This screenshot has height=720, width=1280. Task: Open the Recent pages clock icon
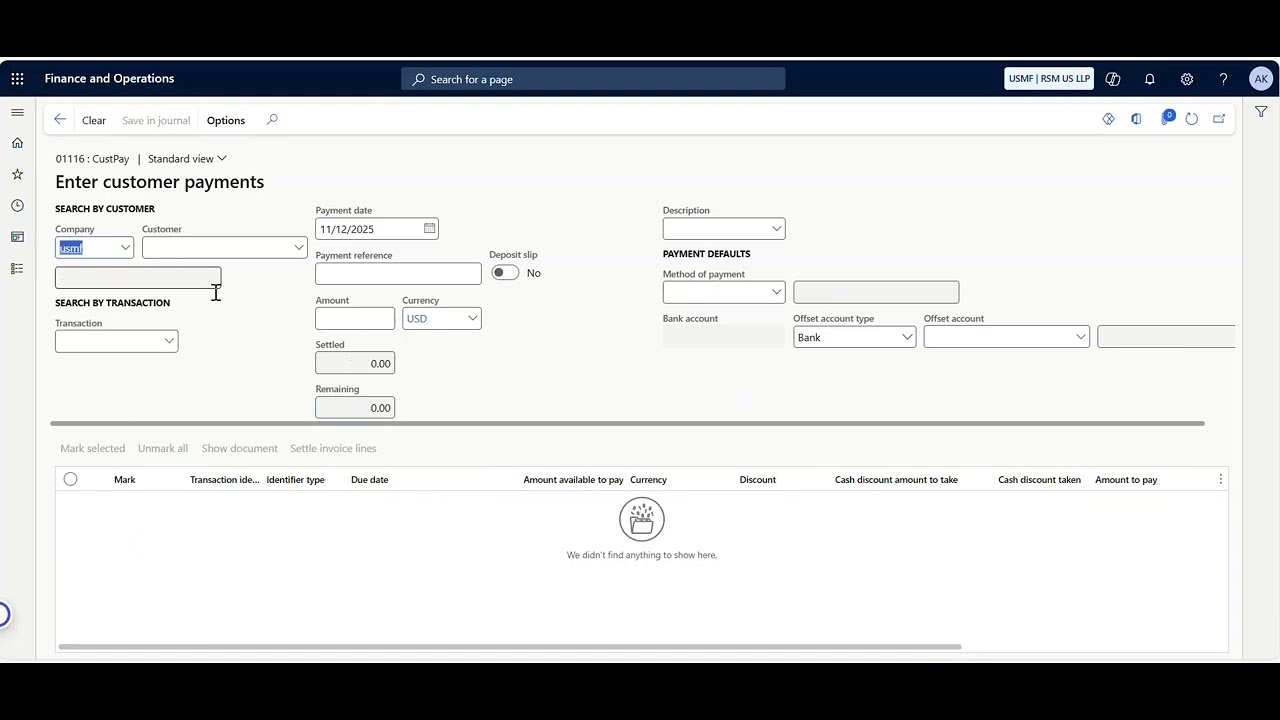tap(17, 206)
